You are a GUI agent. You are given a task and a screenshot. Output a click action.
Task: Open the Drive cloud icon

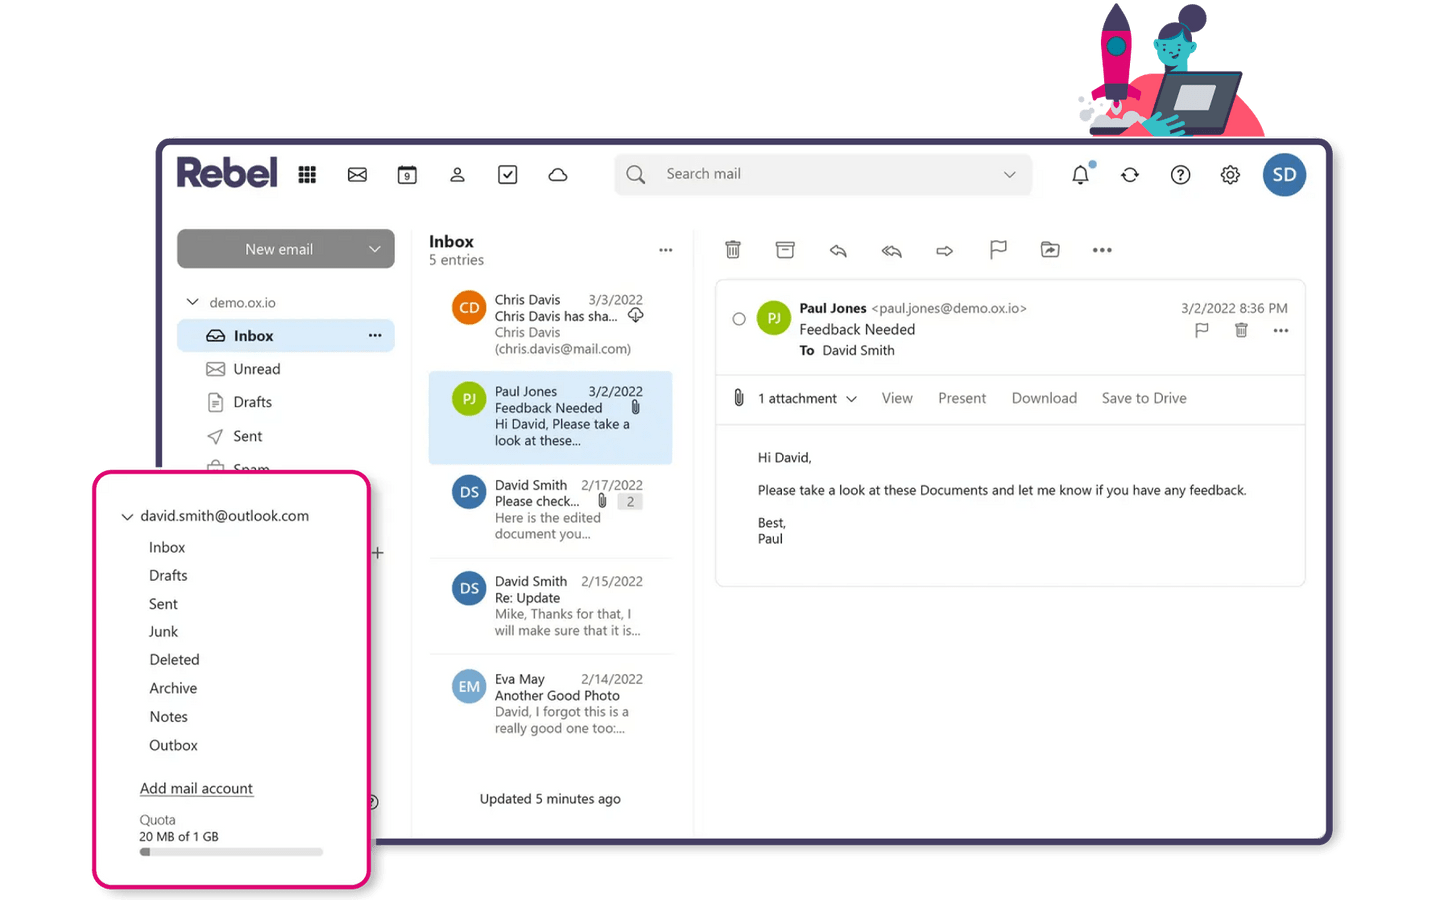pos(558,175)
